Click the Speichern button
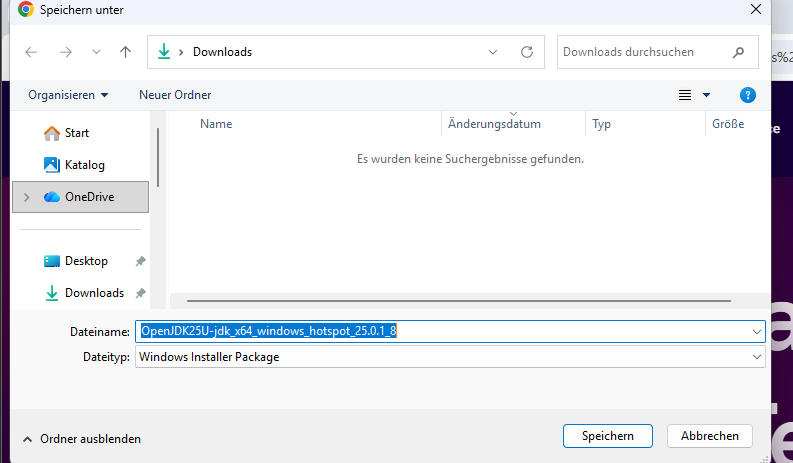Screen dimensions: 793x463 pyautogui.click(x=608, y=436)
